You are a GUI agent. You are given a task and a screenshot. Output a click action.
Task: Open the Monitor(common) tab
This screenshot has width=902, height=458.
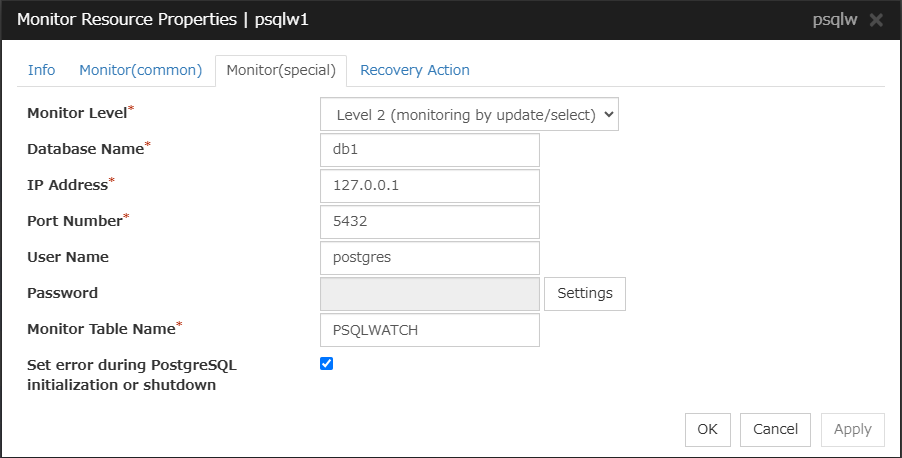pyautogui.click(x=141, y=70)
